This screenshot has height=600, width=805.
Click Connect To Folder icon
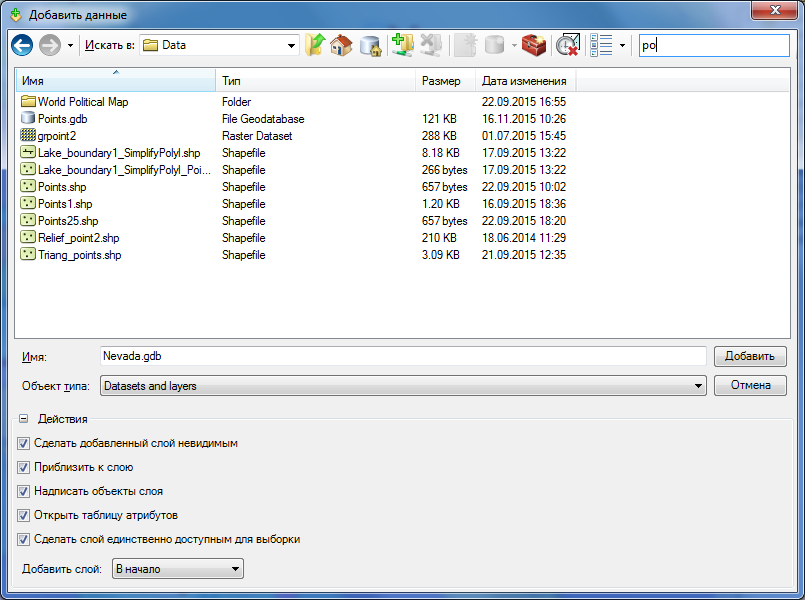pyautogui.click(x=403, y=45)
